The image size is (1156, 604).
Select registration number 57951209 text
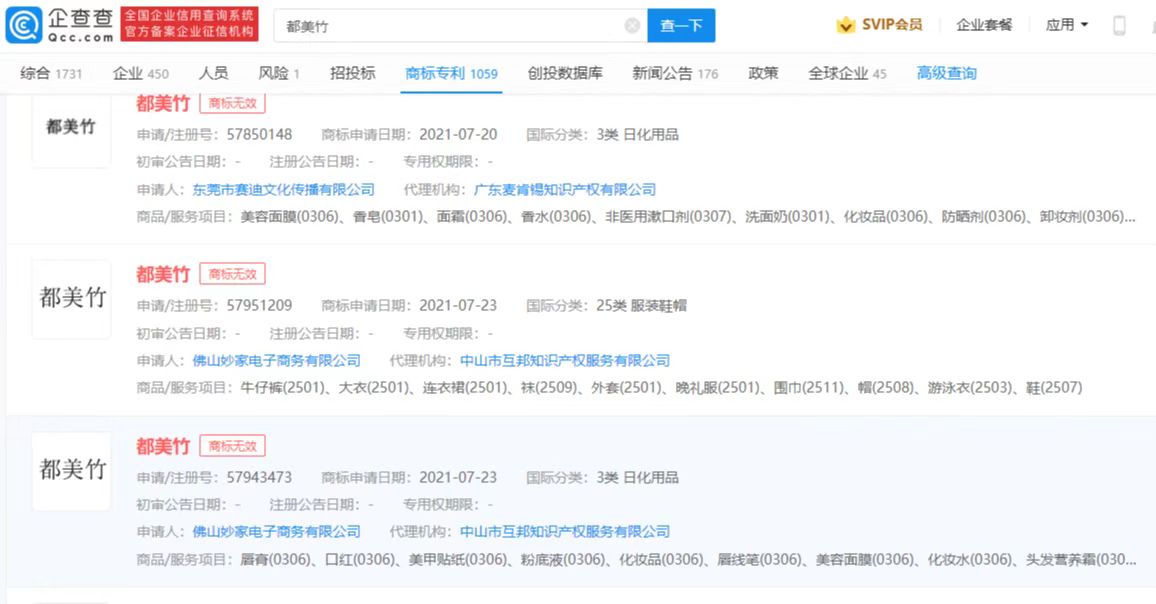tap(259, 306)
